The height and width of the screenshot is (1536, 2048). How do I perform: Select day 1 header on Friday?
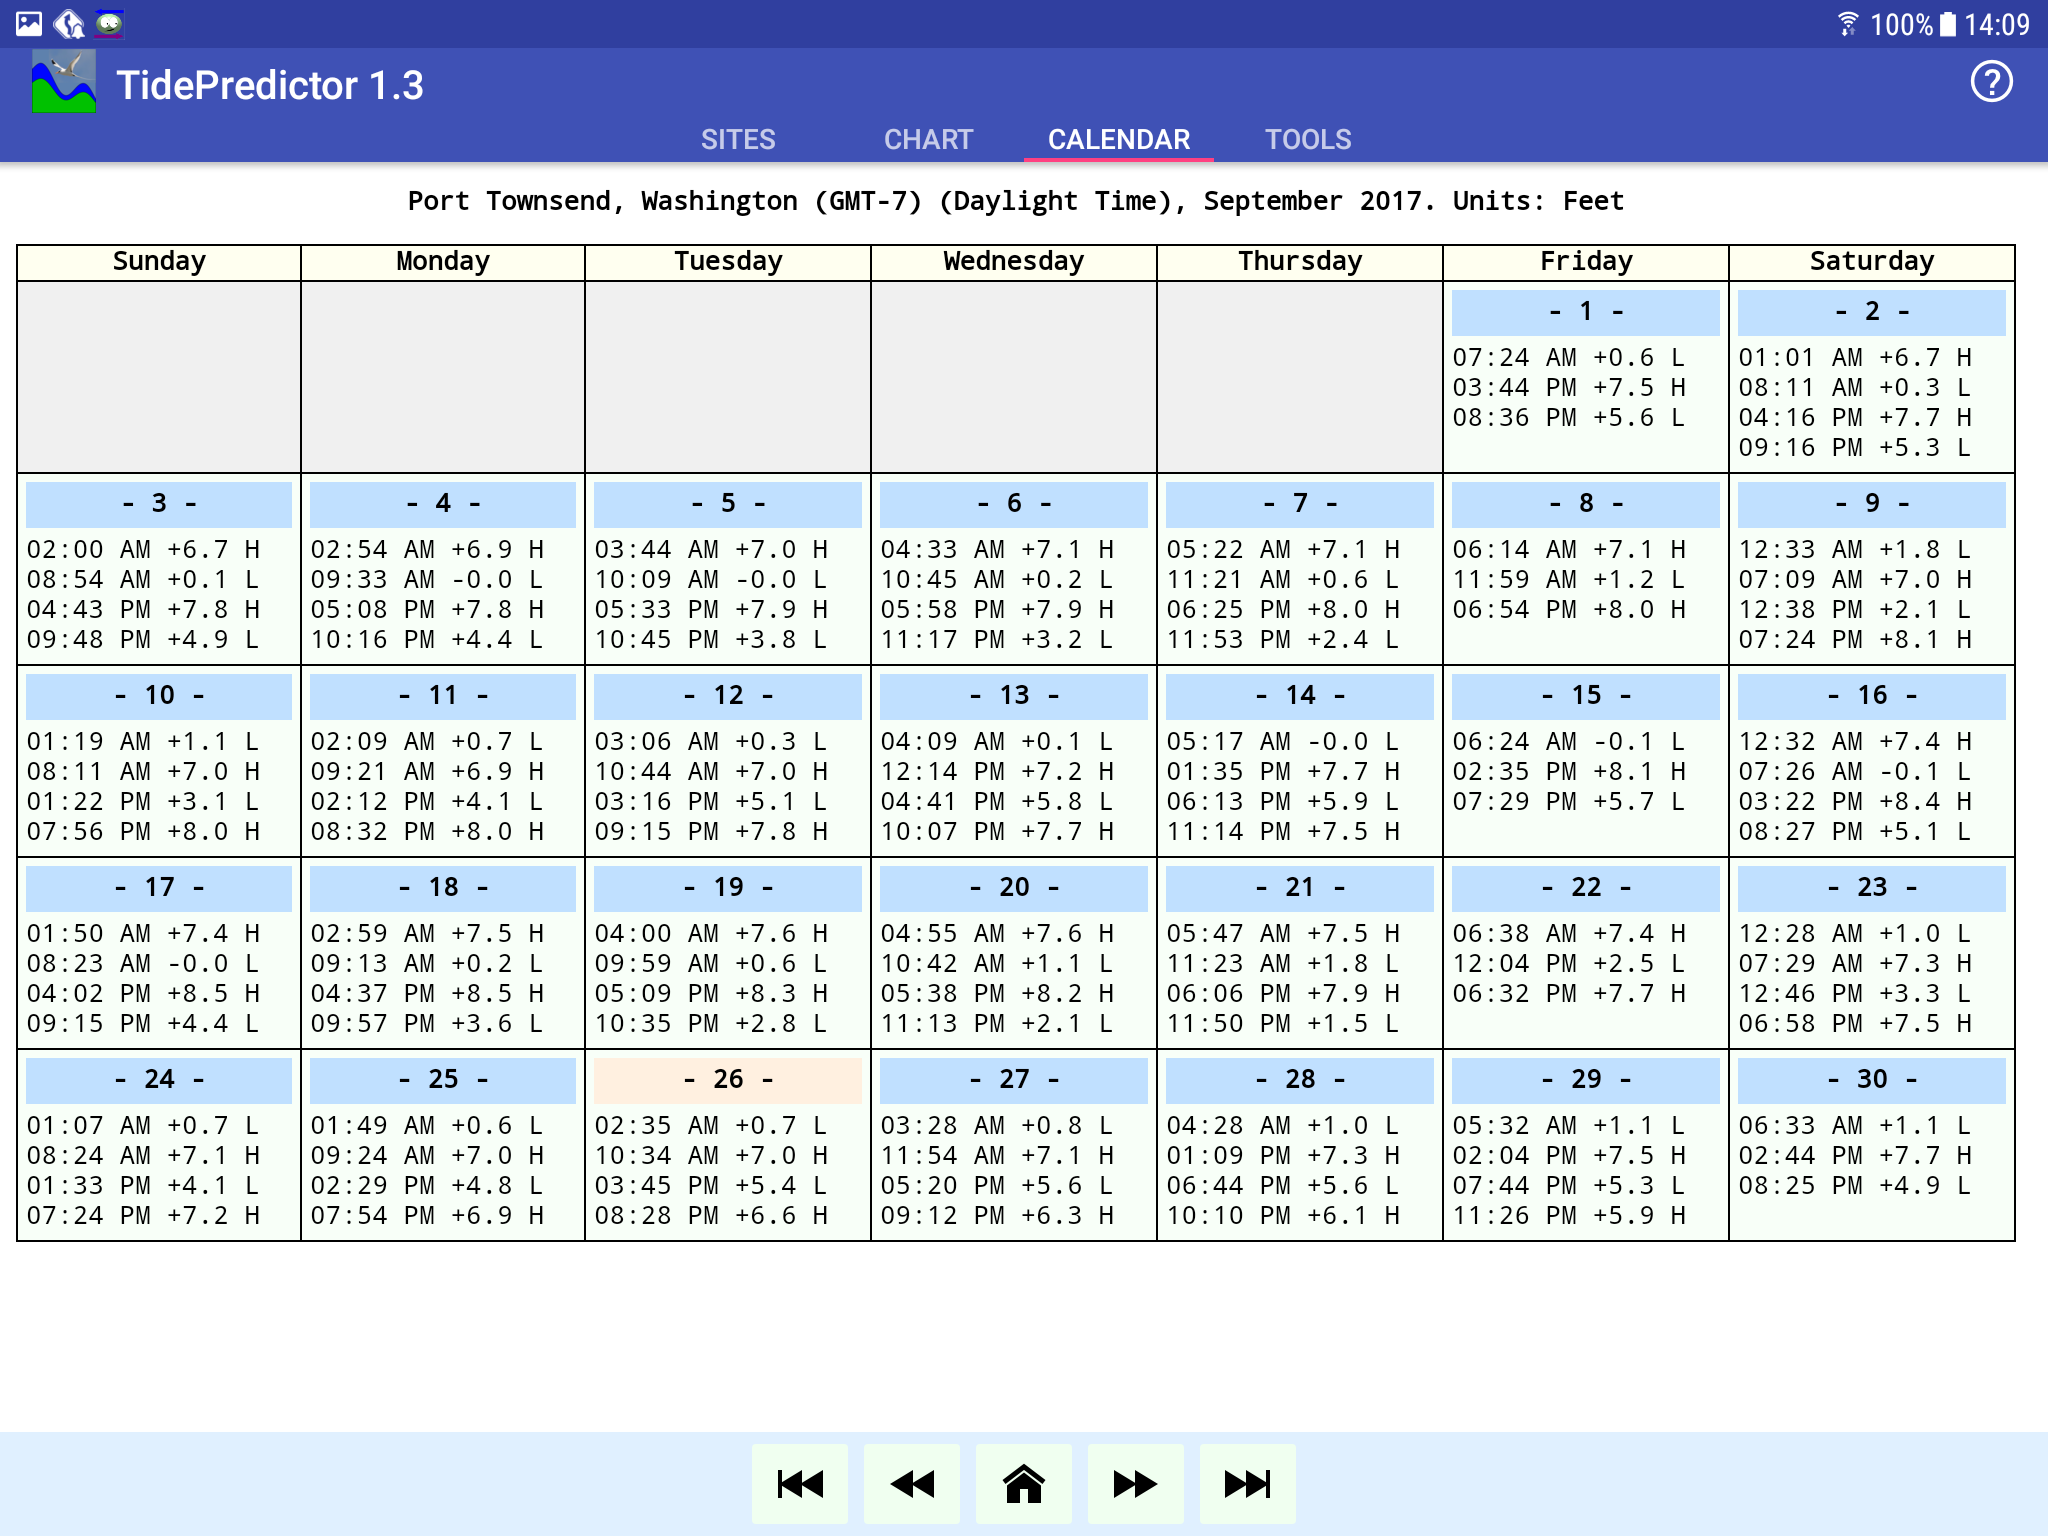[x=1585, y=311]
